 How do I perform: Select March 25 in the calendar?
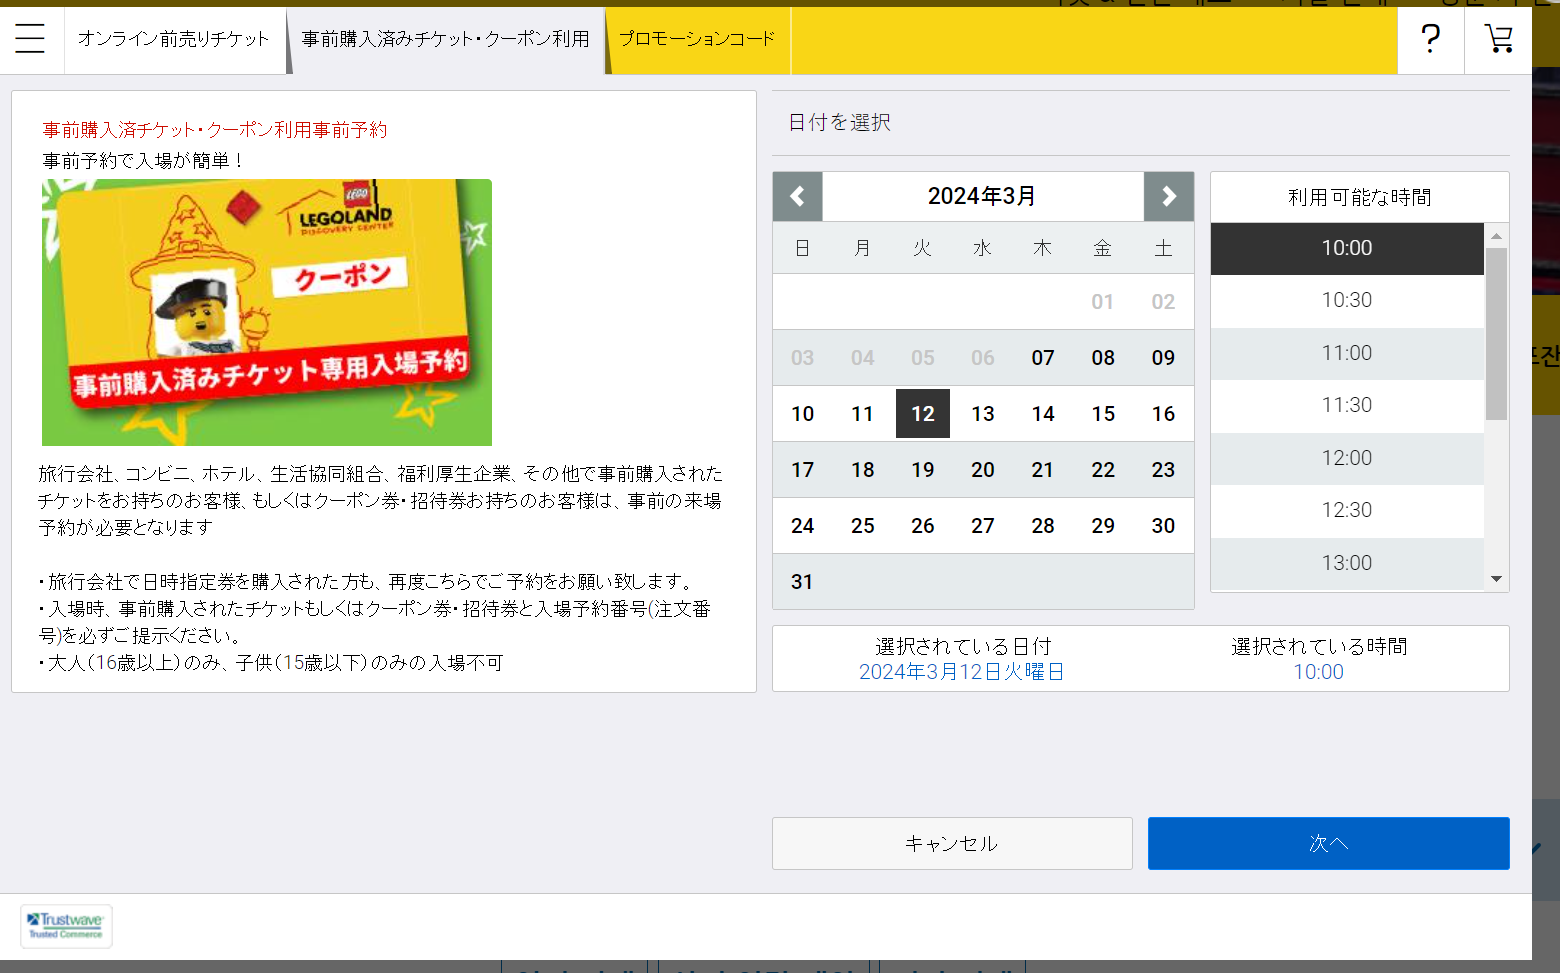click(863, 526)
